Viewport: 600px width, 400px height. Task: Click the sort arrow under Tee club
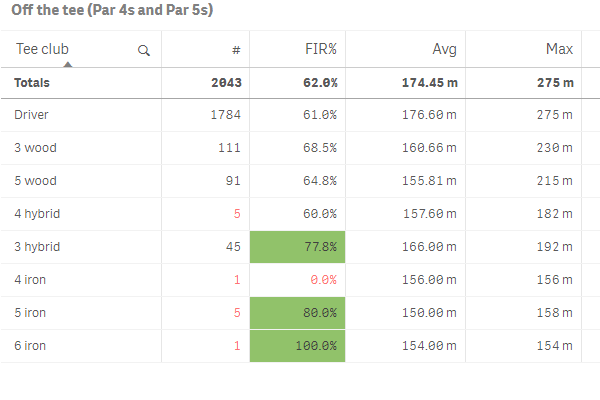(68, 64)
